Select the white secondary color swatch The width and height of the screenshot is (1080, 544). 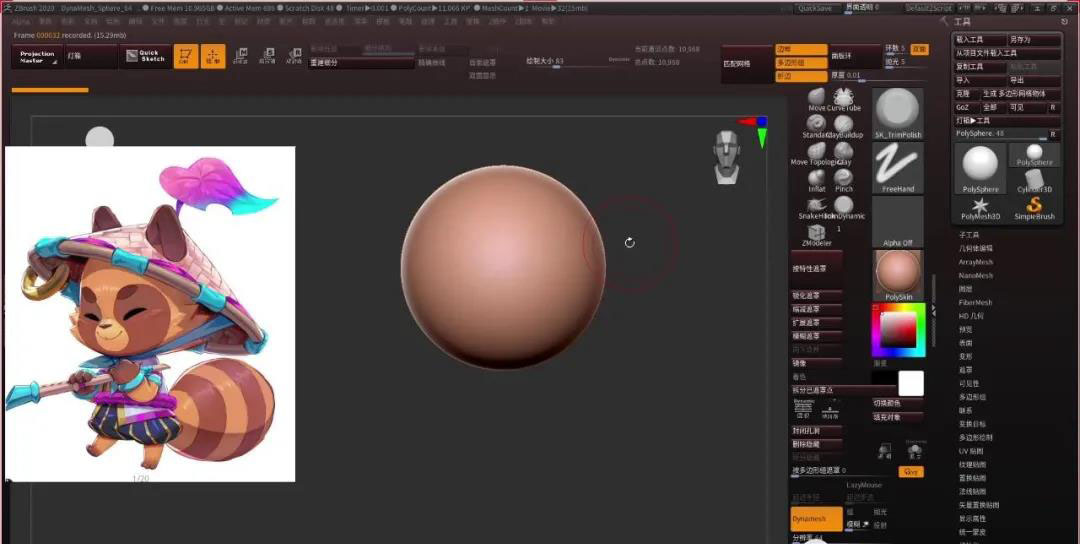[911, 383]
